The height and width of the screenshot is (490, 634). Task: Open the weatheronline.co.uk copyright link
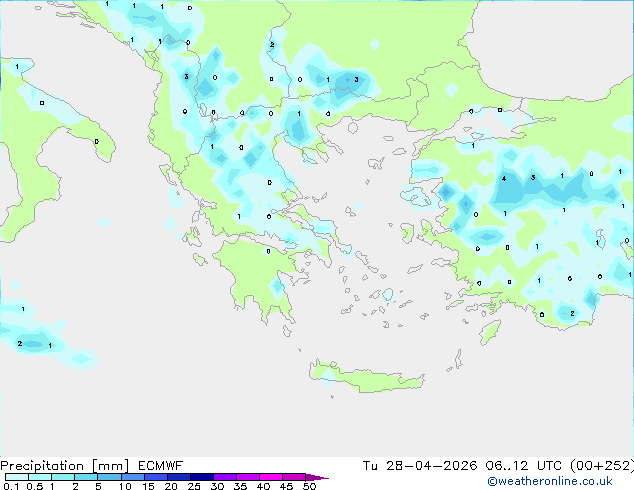pyautogui.click(x=550, y=481)
